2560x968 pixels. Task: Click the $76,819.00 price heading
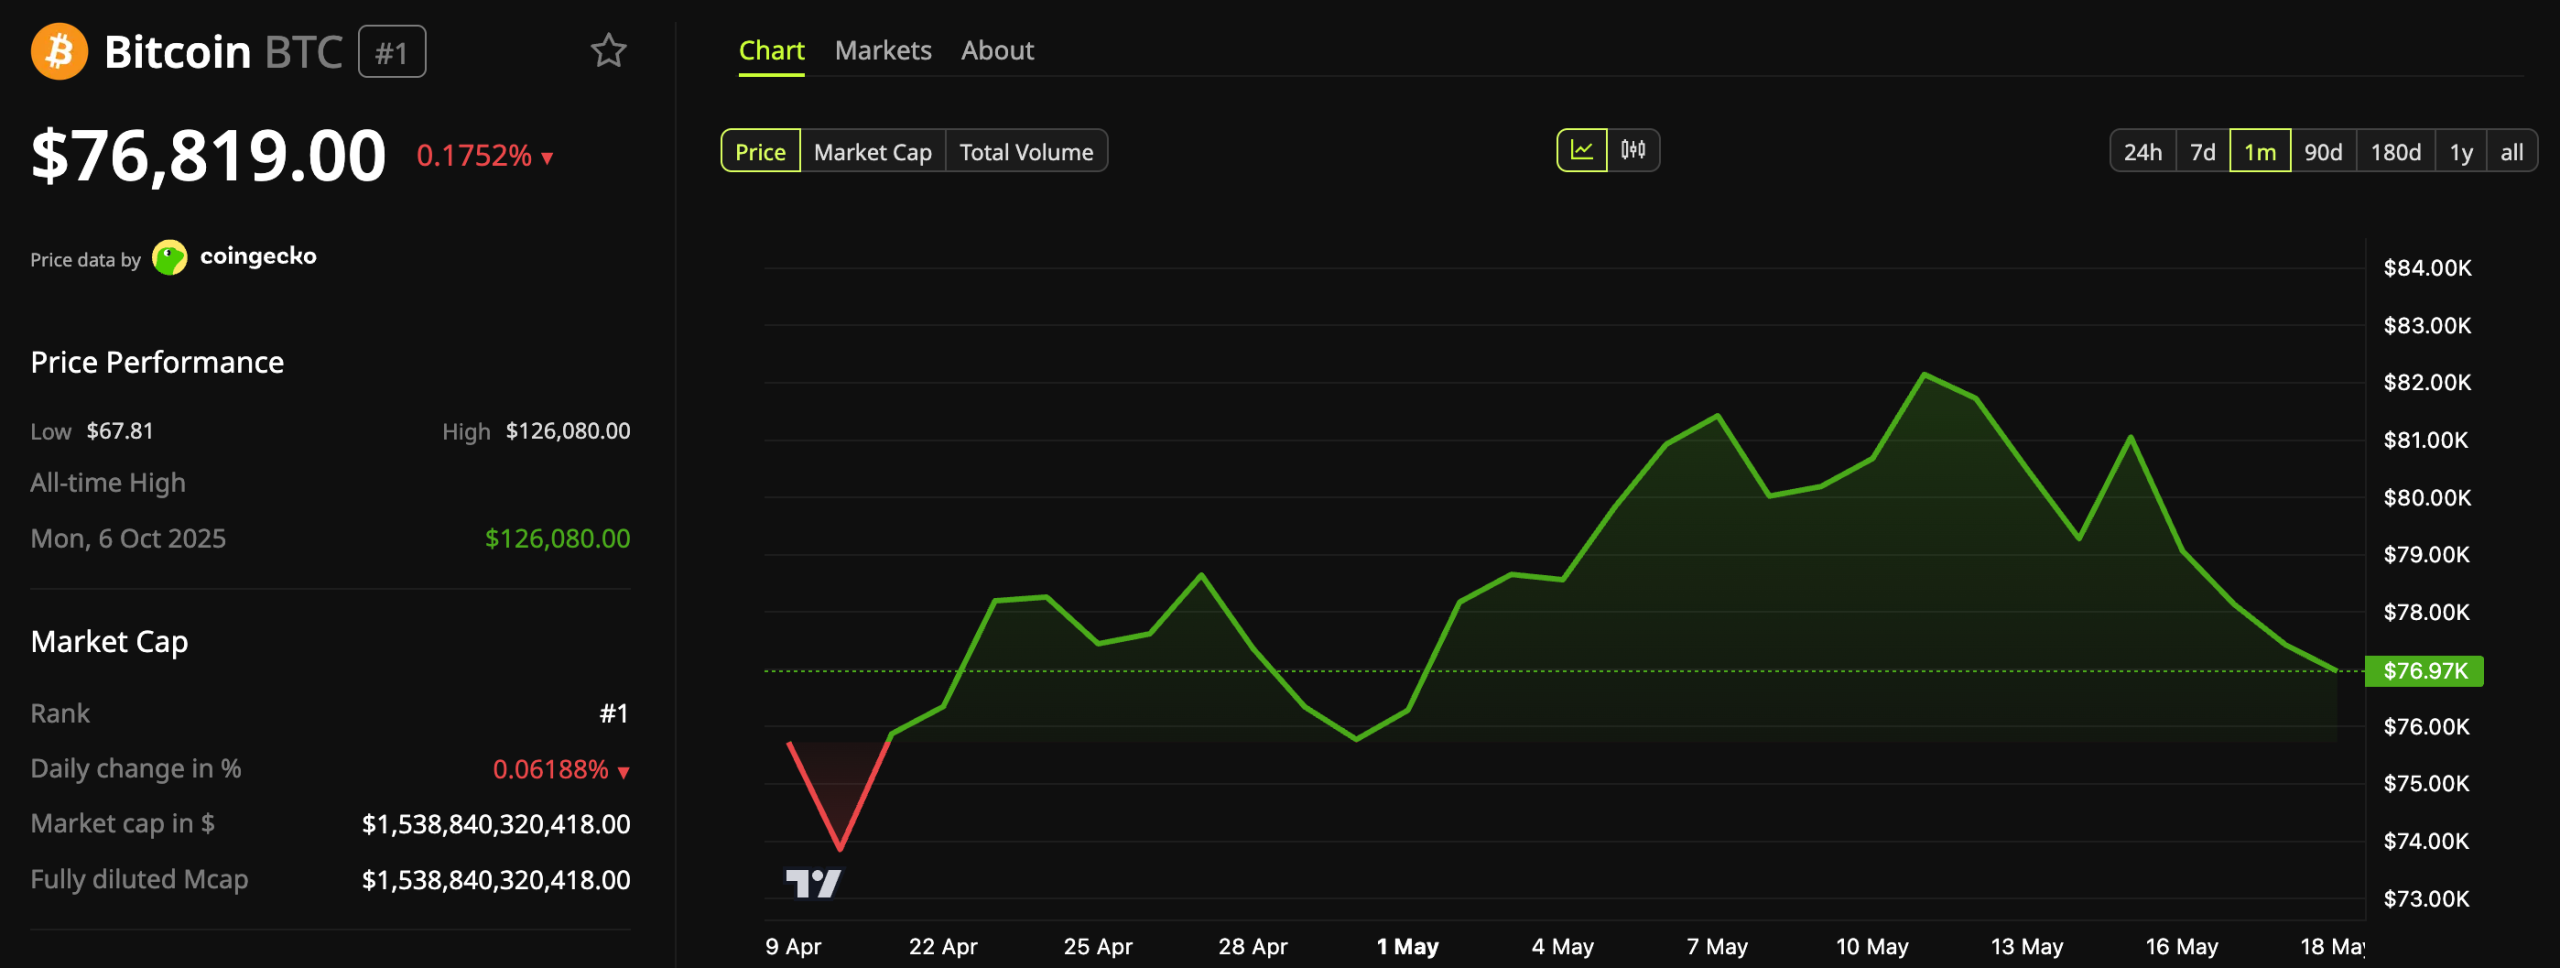click(208, 156)
